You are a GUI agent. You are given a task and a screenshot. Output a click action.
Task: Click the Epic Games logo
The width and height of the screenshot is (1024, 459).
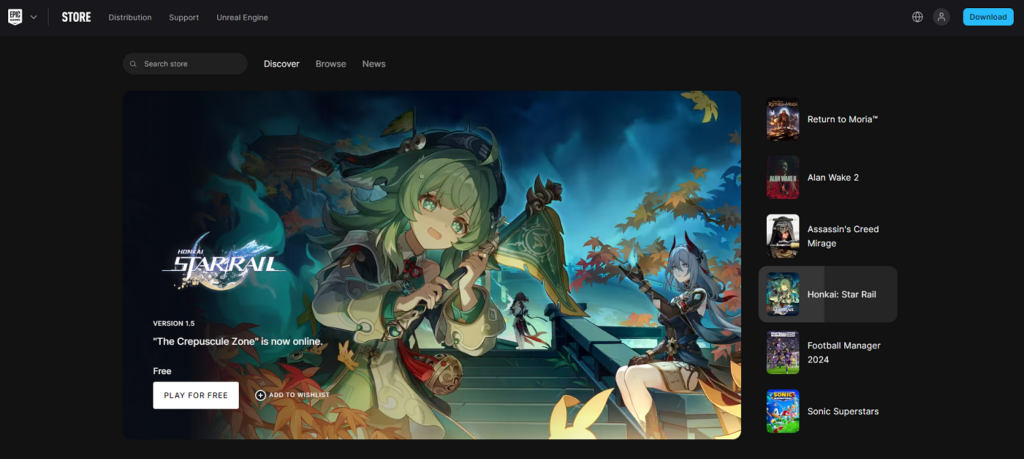pyautogui.click(x=15, y=17)
